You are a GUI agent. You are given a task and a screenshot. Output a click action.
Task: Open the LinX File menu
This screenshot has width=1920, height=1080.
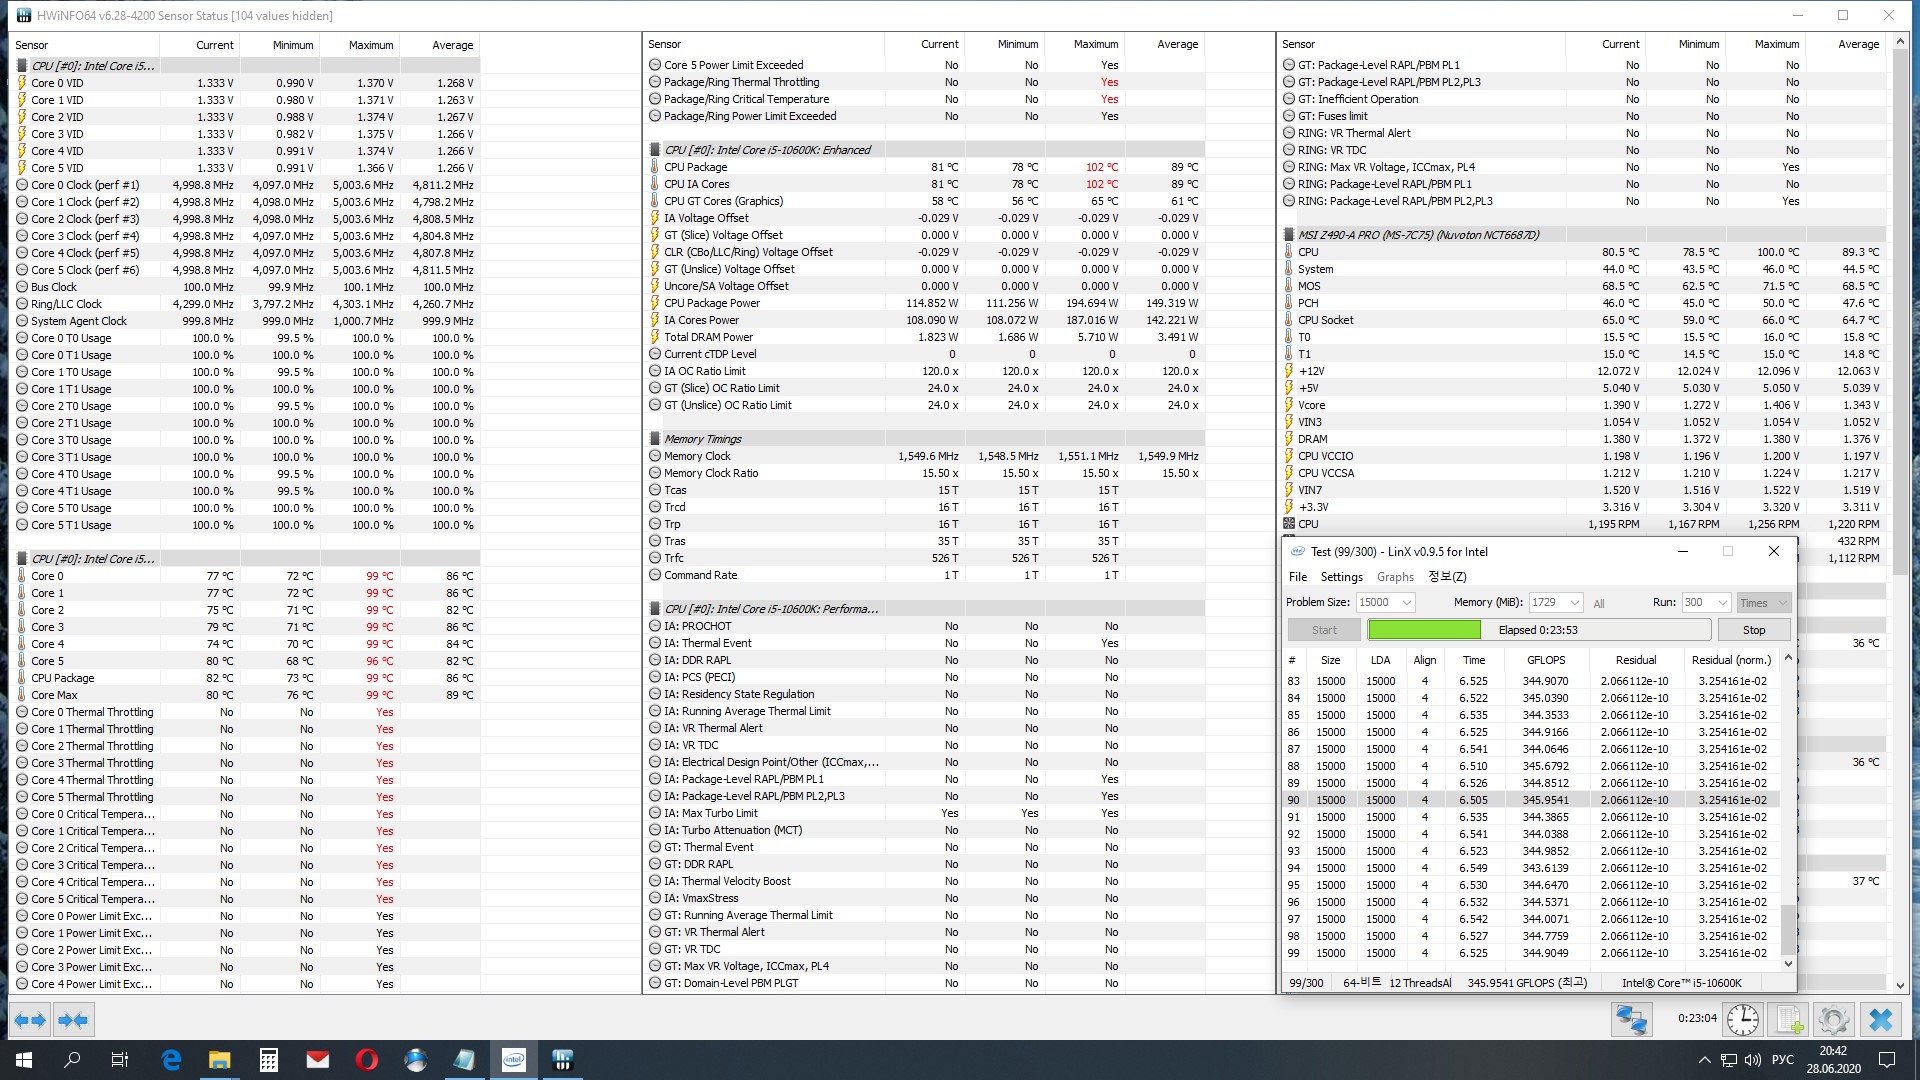point(1298,577)
